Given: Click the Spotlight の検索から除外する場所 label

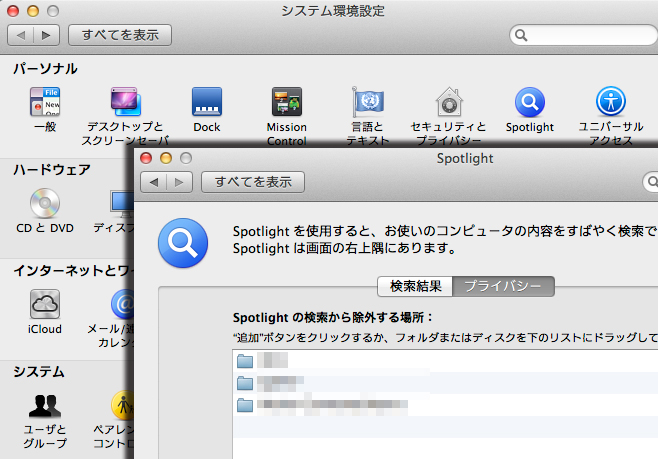Looking at the screenshot, I should [333, 318].
